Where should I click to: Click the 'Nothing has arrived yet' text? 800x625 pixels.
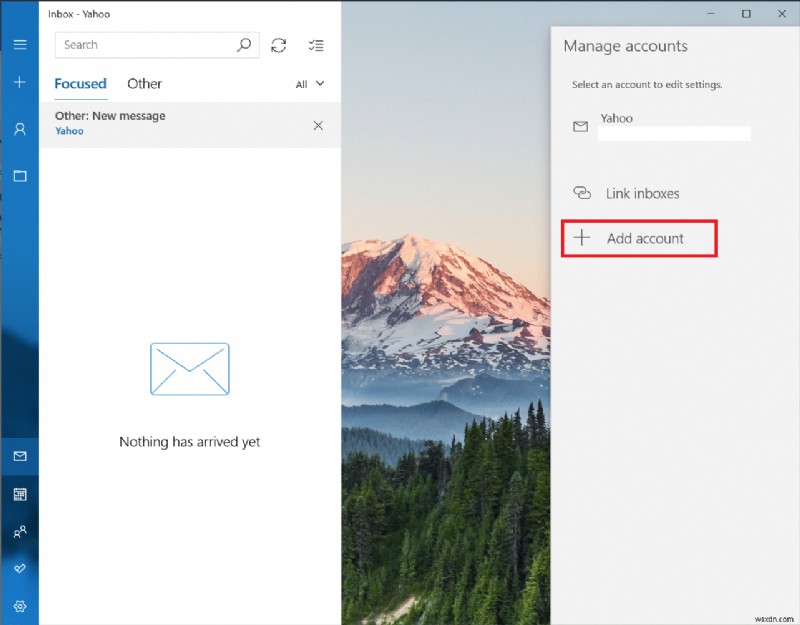point(189,442)
